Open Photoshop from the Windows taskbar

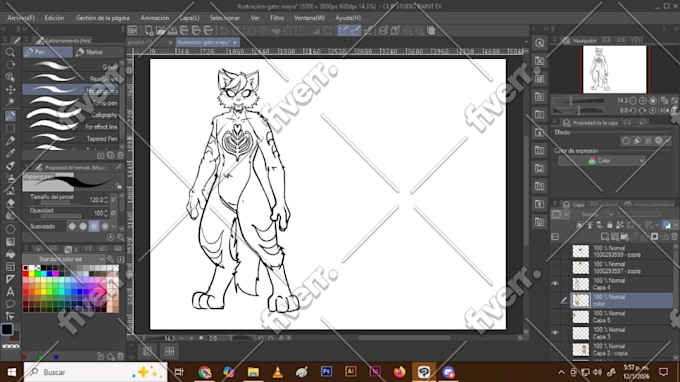326,372
